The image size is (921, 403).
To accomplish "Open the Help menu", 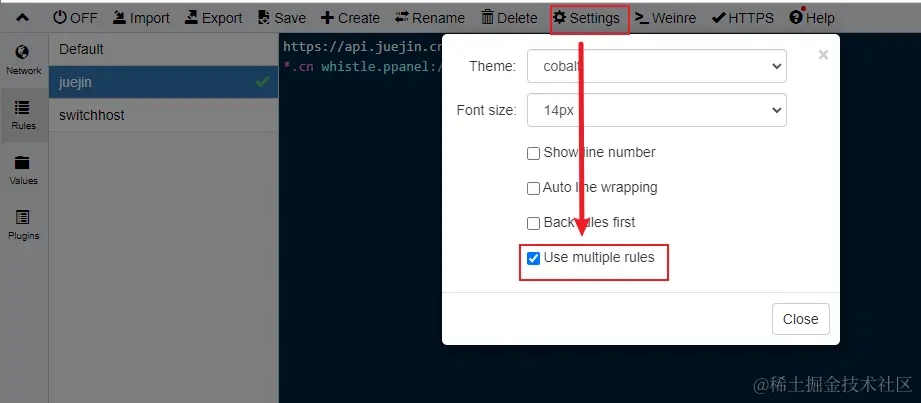I will pos(812,18).
